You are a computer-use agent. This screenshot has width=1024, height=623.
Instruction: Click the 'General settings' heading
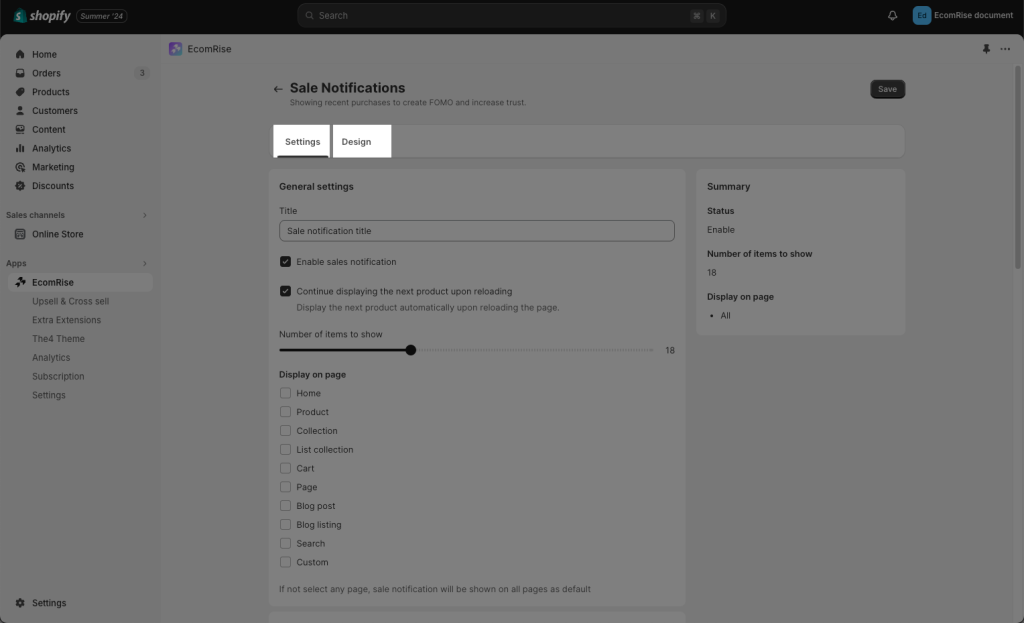coord(316,187)
